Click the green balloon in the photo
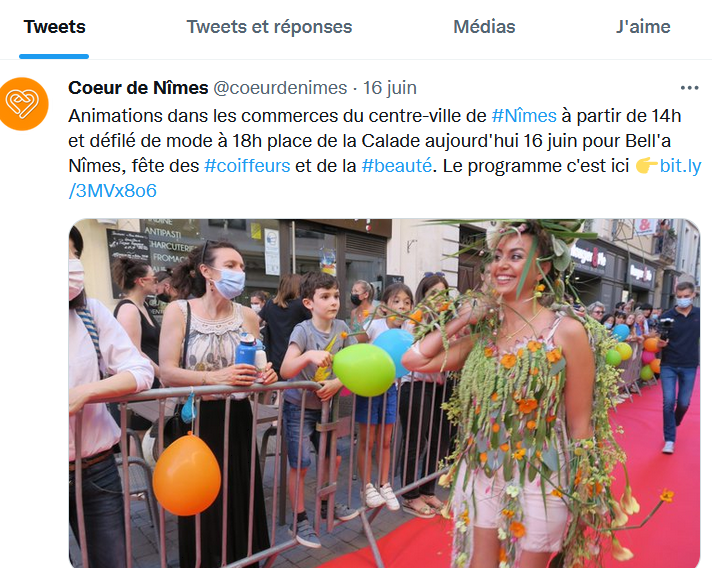Screen dimensions: 712x568 (364, 370)
